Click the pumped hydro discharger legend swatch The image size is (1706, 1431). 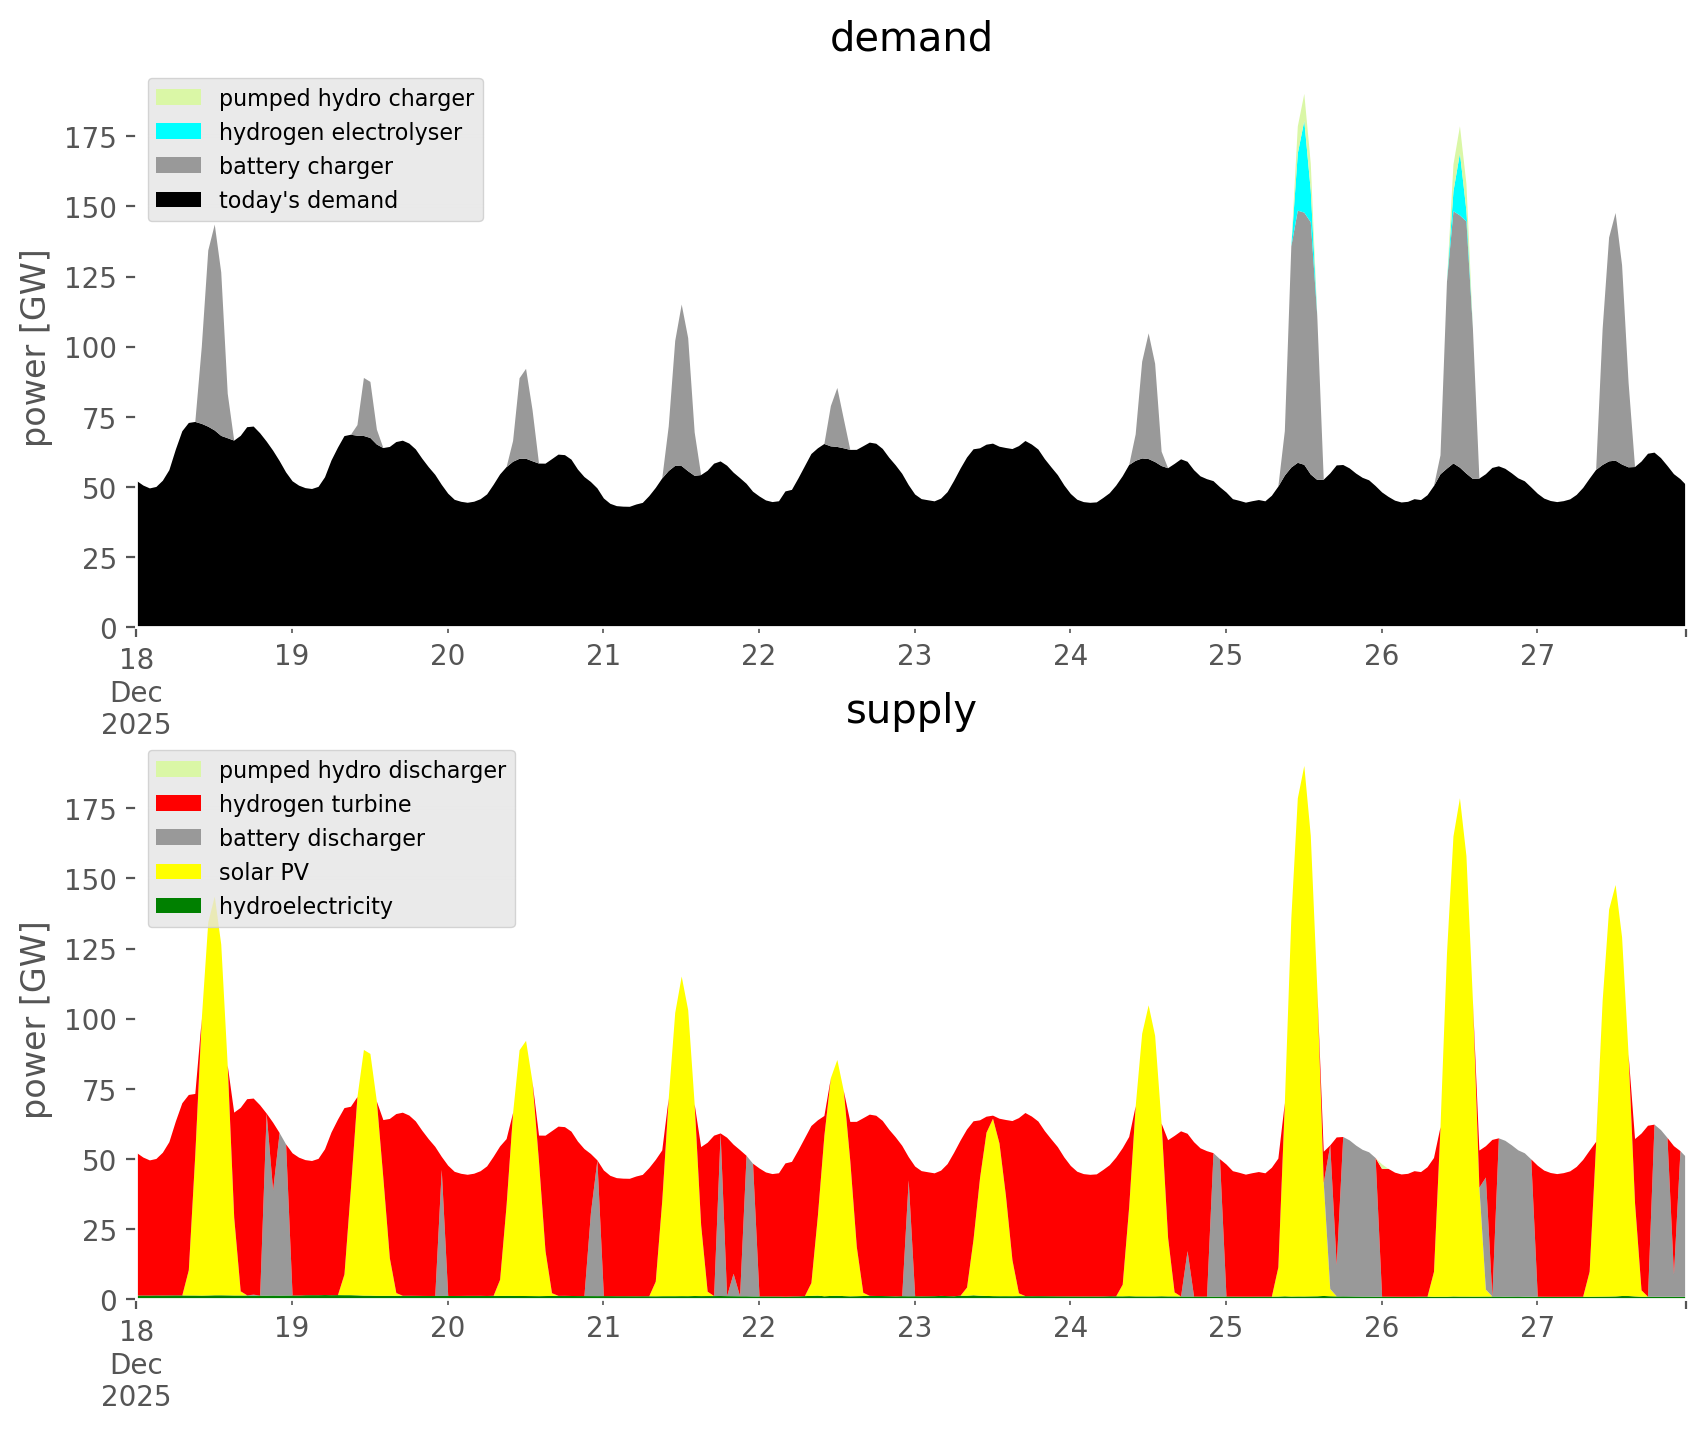(179, 770)
